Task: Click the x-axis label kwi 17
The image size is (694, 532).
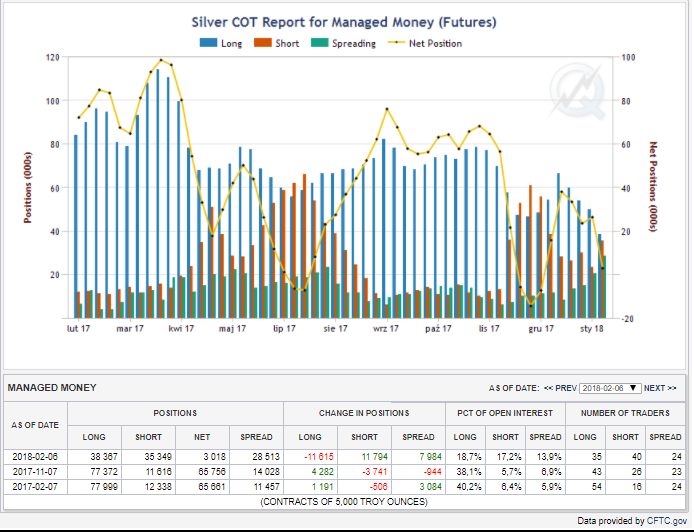Action: (181, 329)
